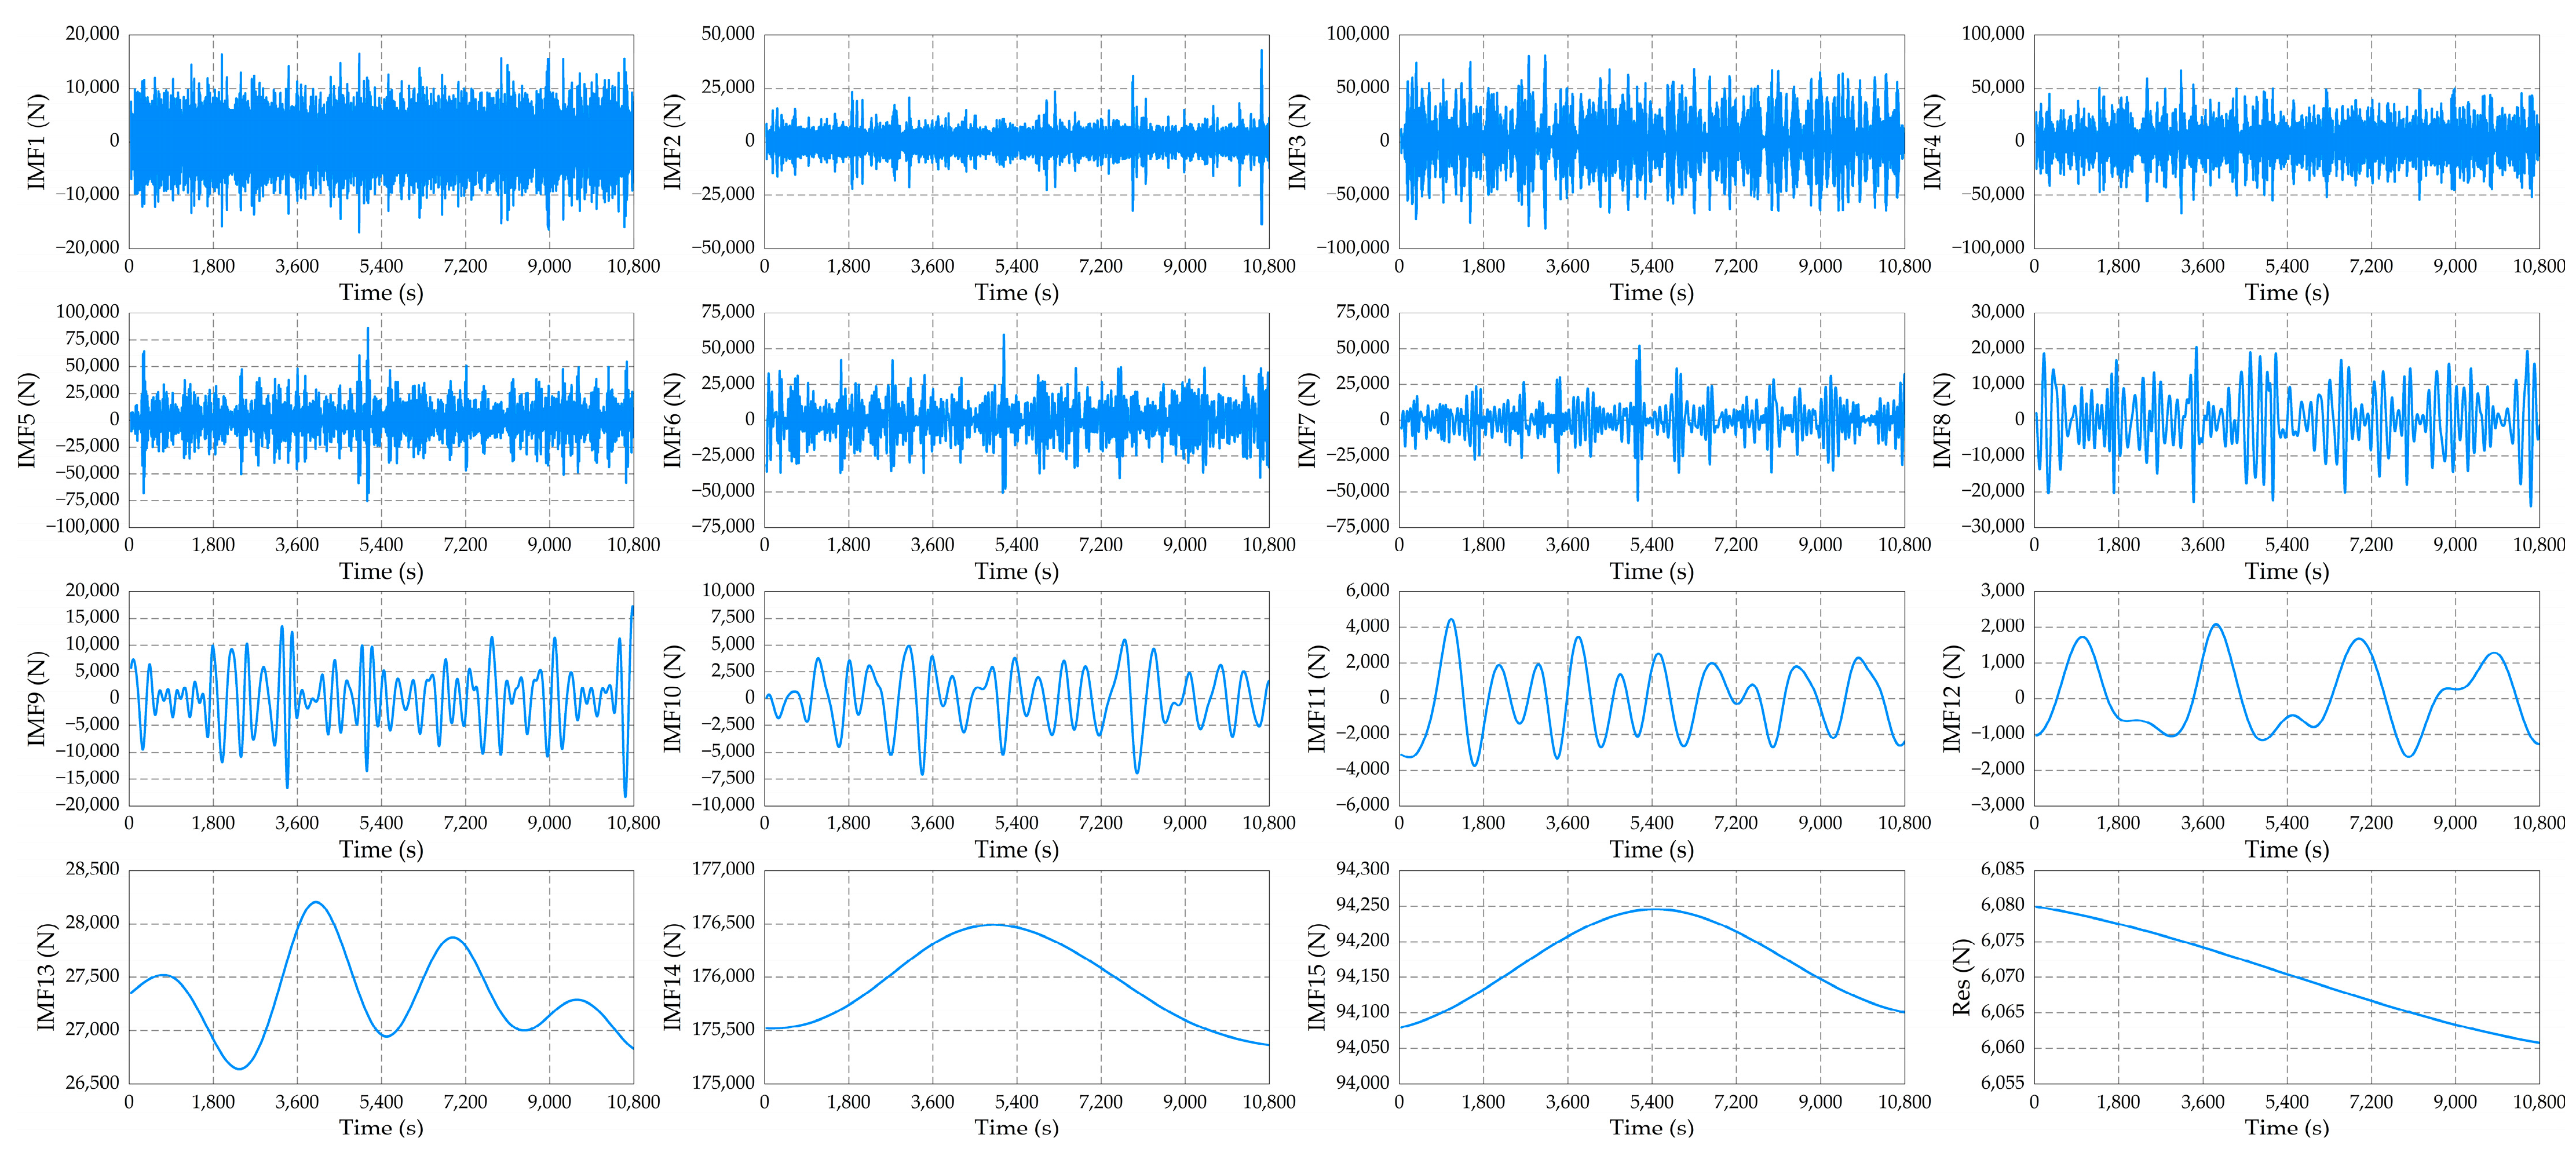Click the IMF10 signal plot area

(1016, 697)
